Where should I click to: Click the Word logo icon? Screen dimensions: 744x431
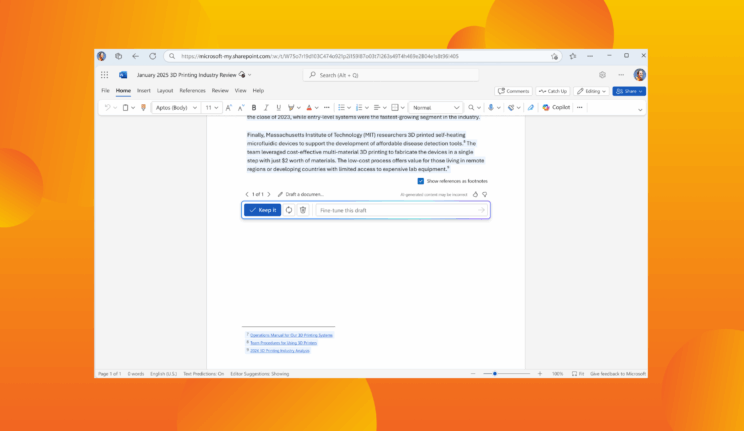[123, 75]
